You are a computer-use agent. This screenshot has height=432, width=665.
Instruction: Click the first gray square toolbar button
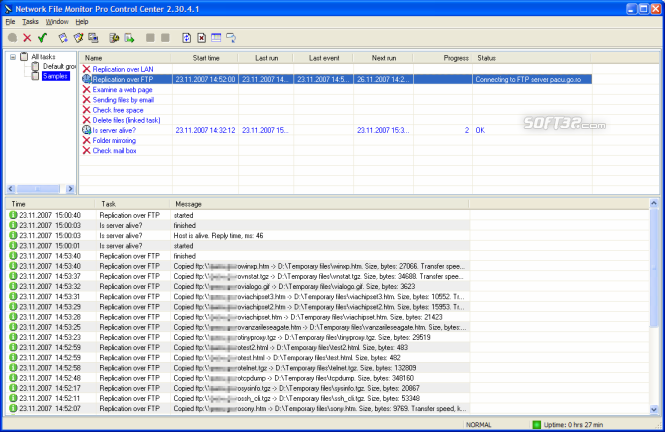click(x=150, y=38)
